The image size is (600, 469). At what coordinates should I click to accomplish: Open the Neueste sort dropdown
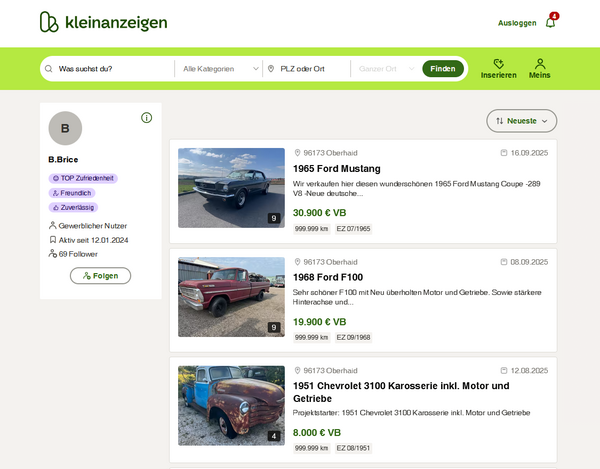(x=522, y=121)
